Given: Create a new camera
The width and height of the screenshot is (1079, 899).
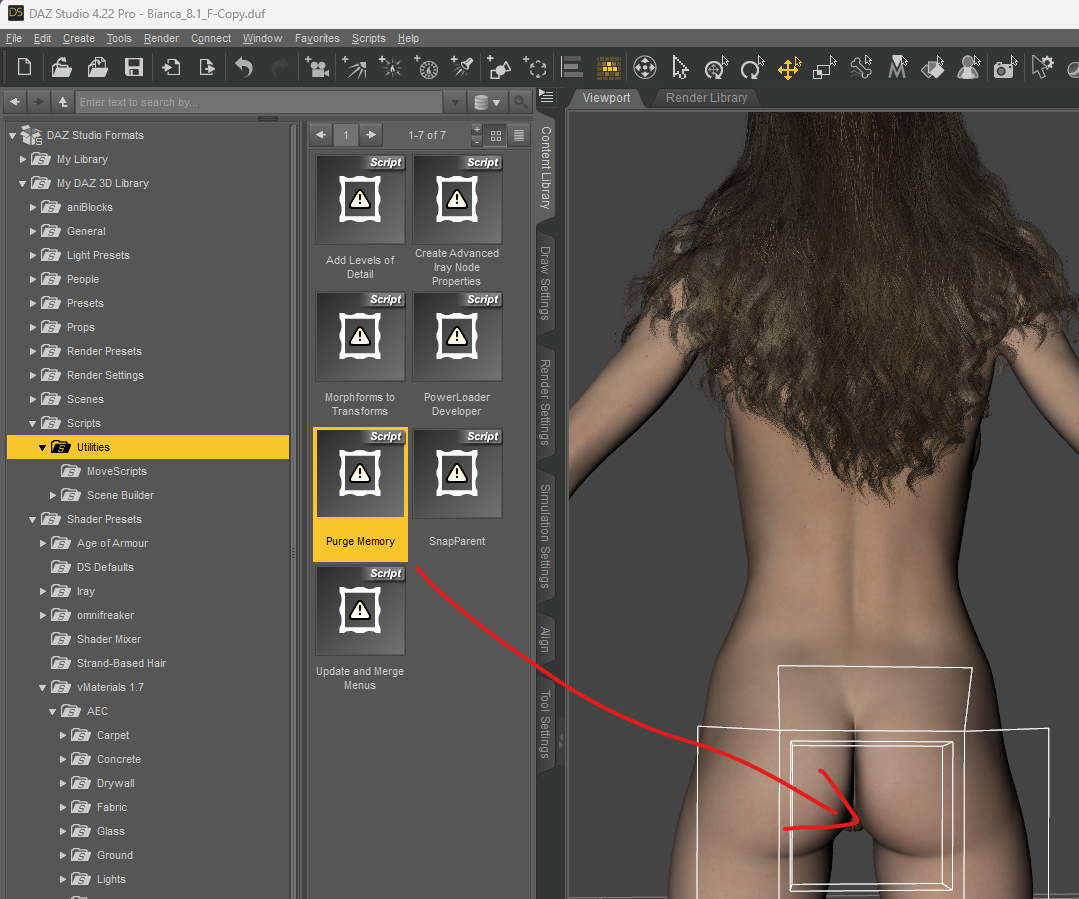Looking at the screenshot, I should pos(317,67).
